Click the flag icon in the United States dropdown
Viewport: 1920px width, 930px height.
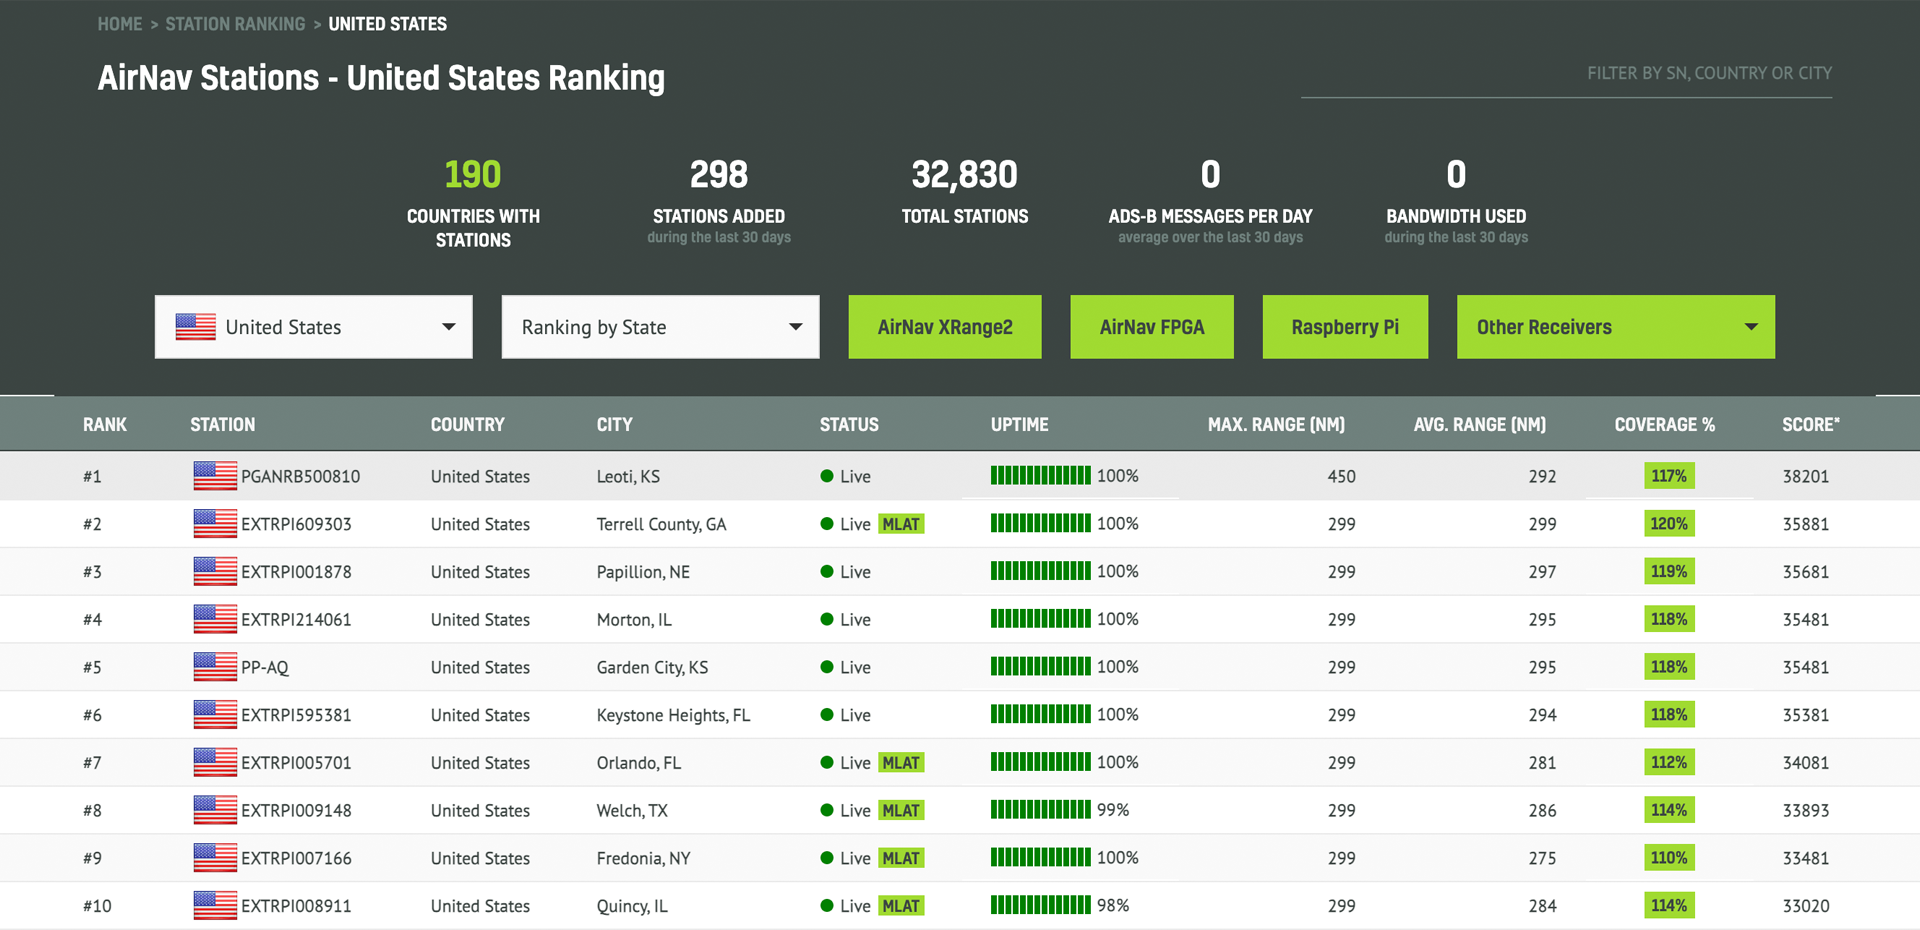[x=196, y=327]
